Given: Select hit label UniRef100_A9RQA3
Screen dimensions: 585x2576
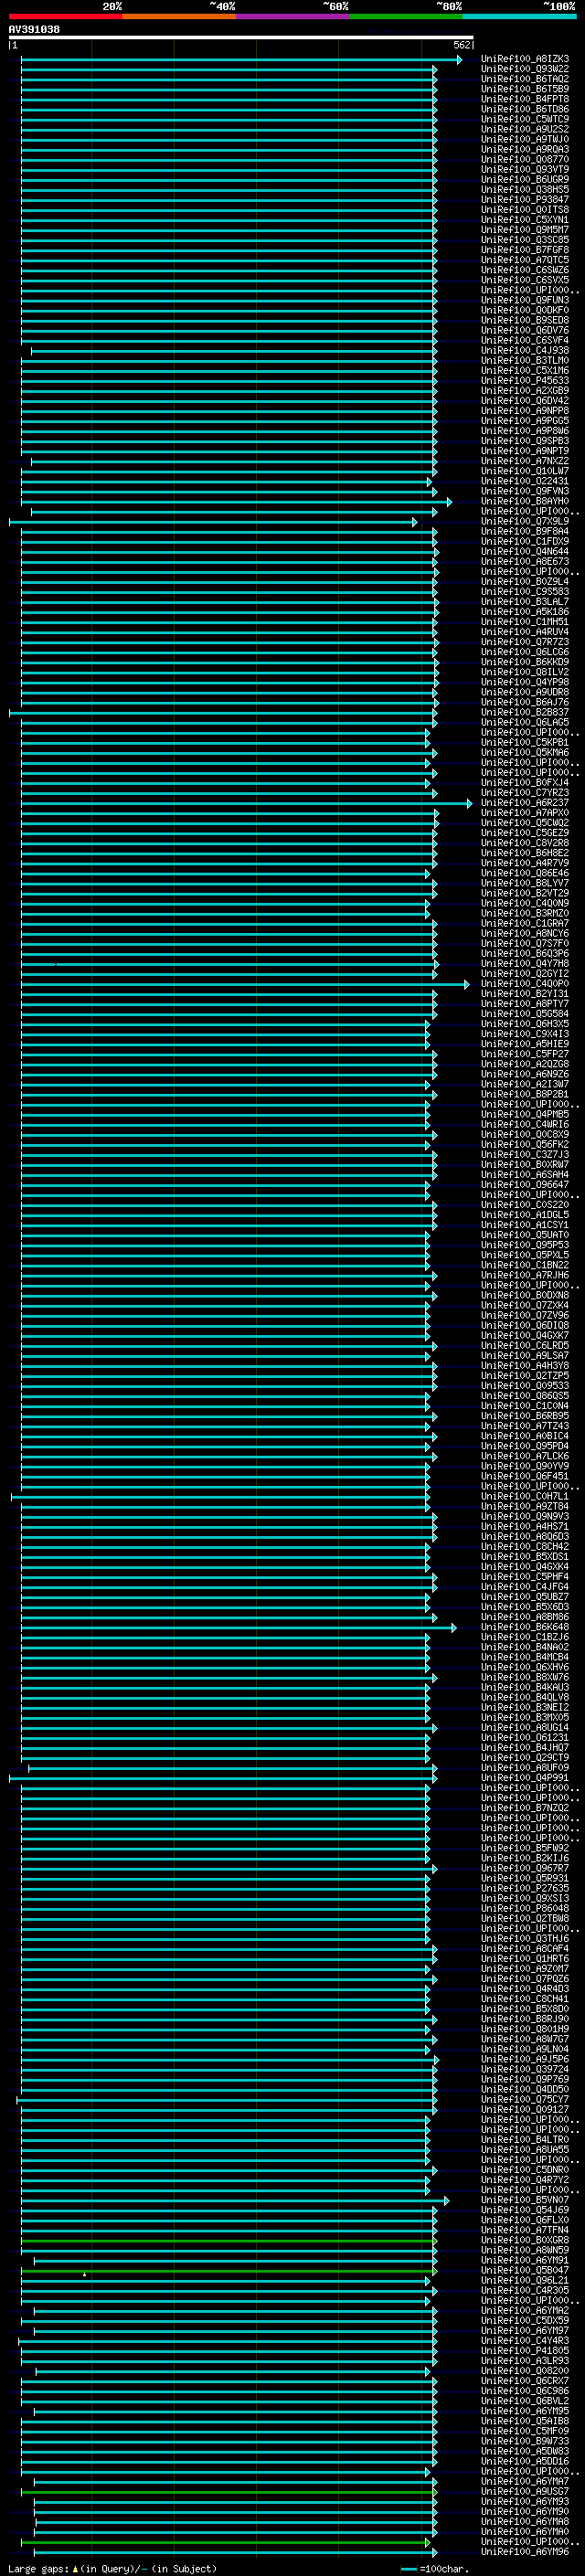Looking at the screenshot, I should [525, 149].
